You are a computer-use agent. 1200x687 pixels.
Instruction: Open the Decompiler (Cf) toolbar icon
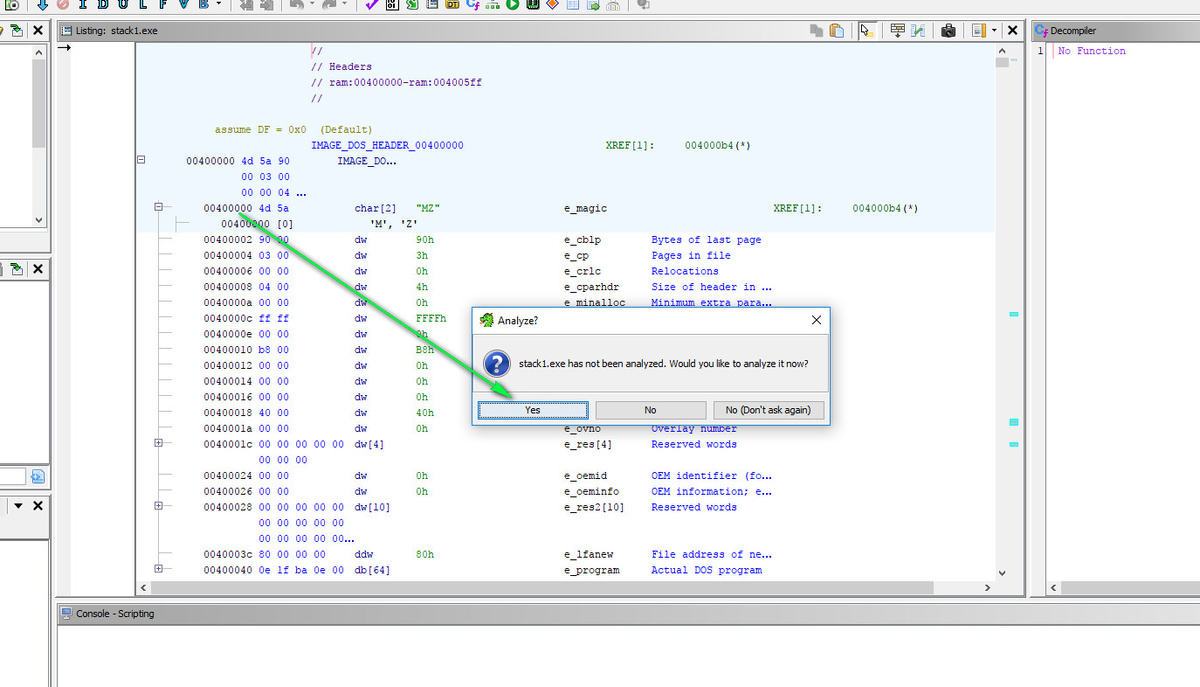(x=472, y=6)
